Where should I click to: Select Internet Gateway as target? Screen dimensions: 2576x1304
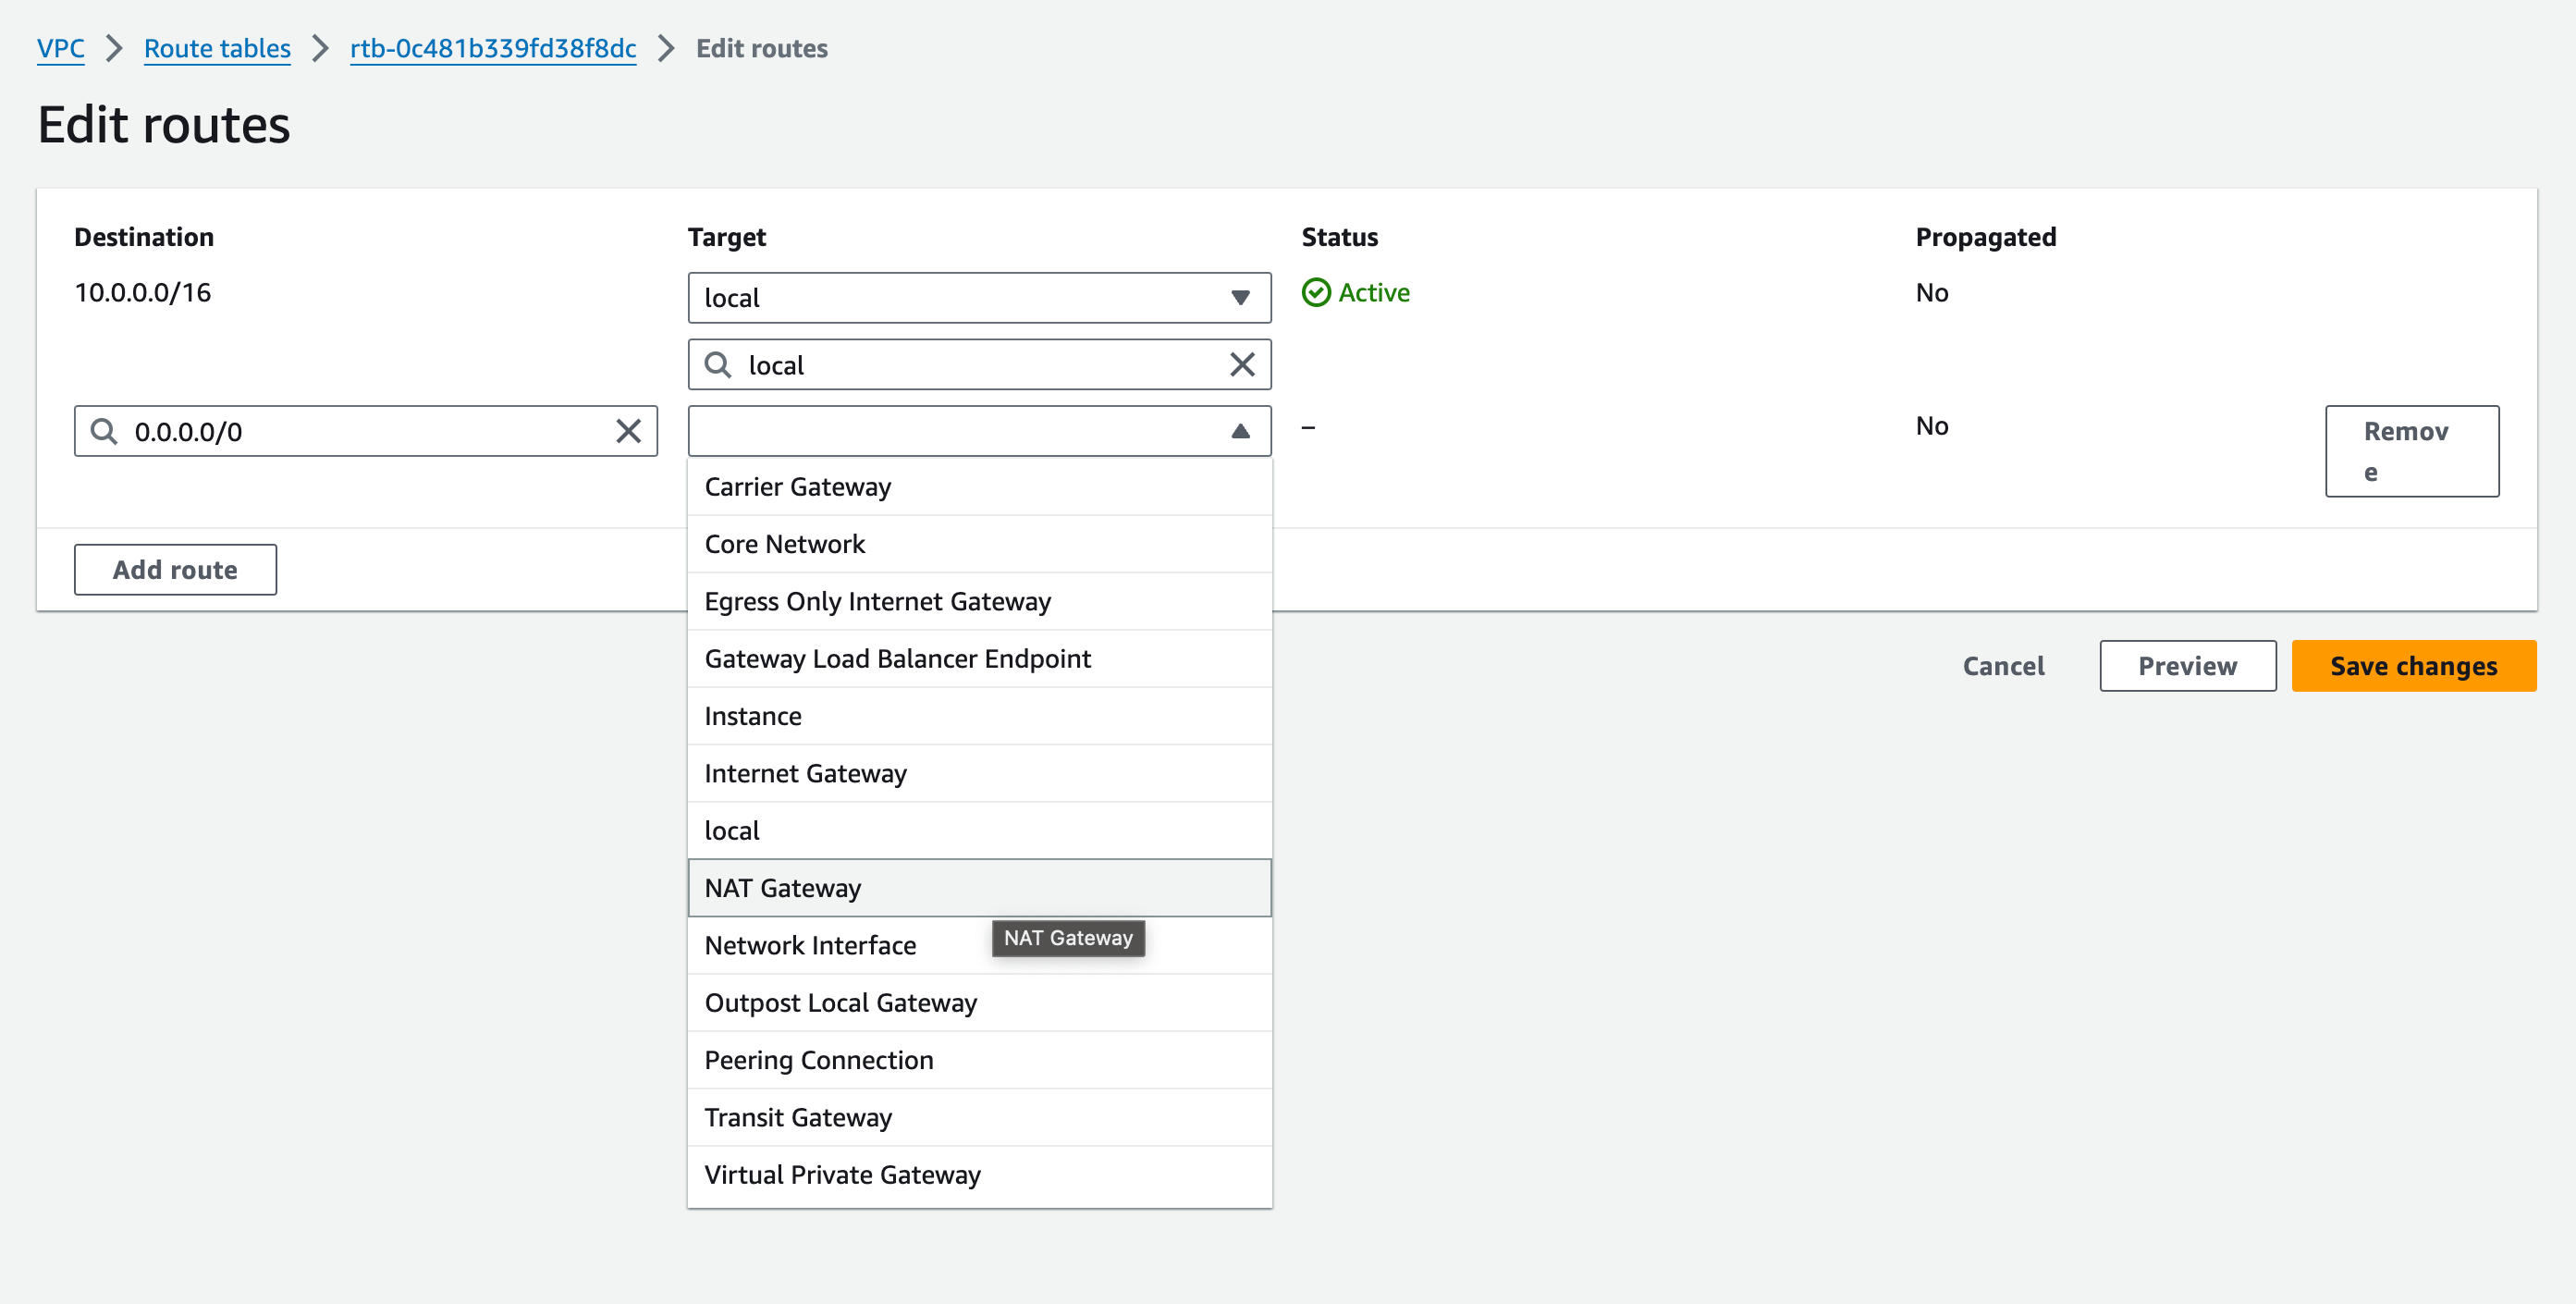979,773
